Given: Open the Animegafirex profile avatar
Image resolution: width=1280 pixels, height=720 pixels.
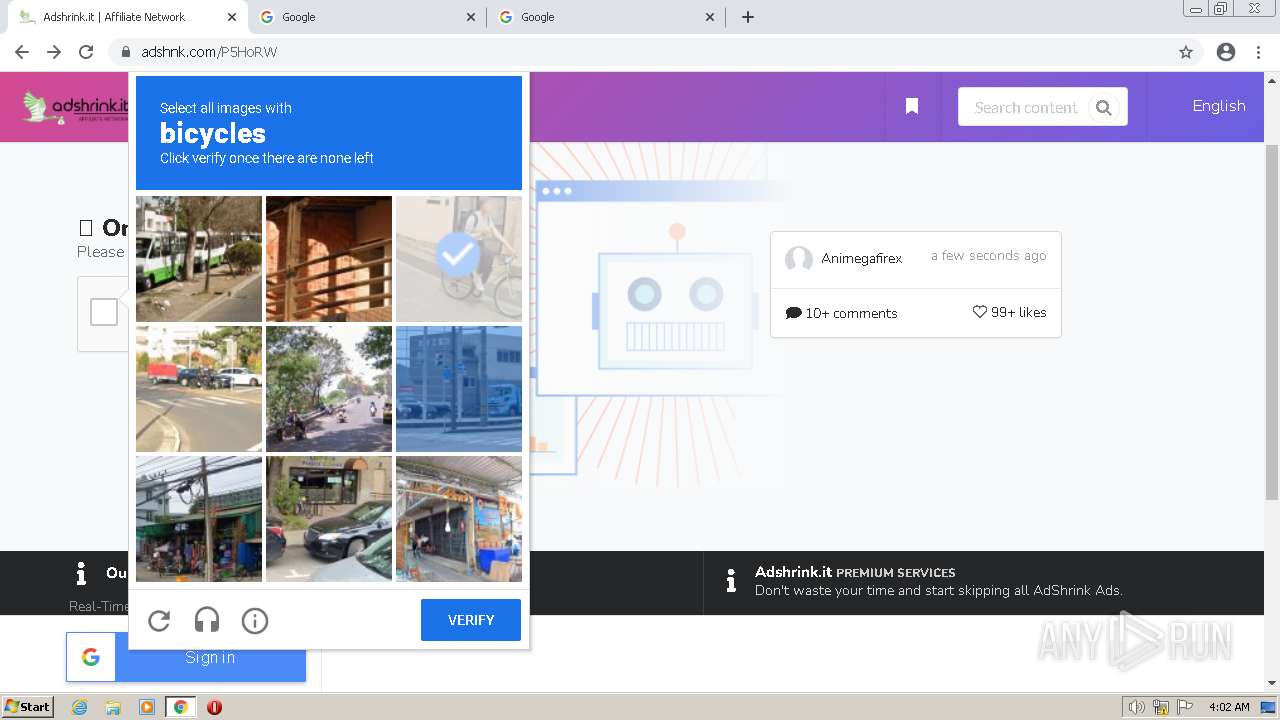Looking at the screenshot, I should 798,259.
